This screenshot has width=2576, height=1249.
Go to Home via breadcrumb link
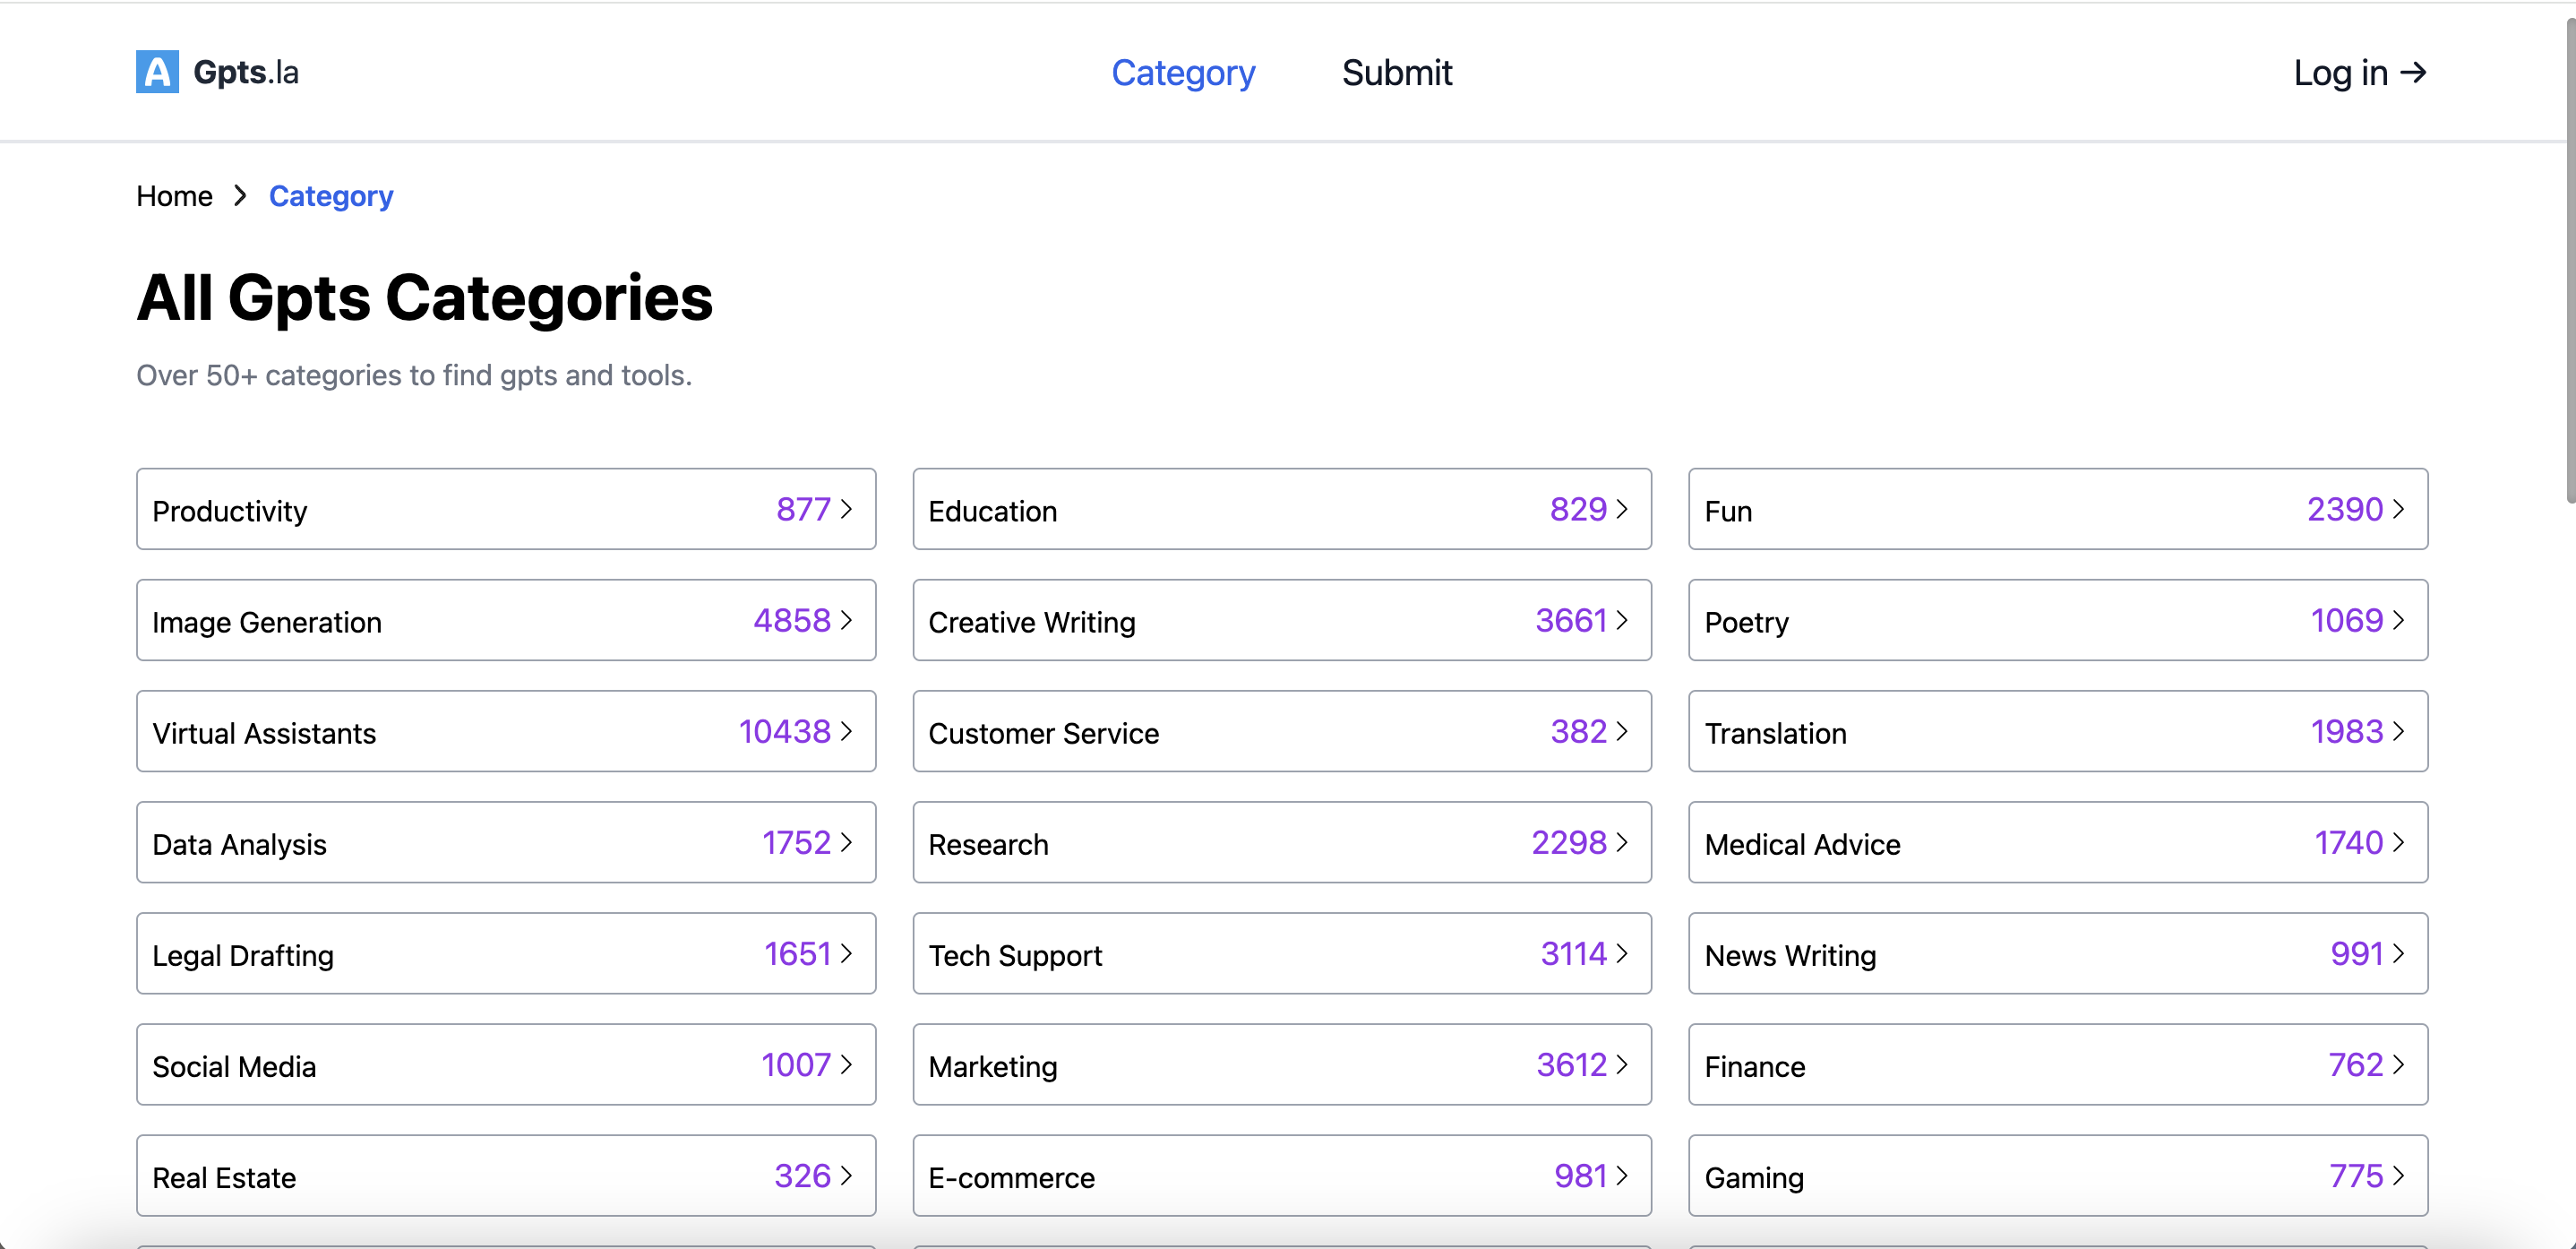pyautogui.click(x=174, y=196)
